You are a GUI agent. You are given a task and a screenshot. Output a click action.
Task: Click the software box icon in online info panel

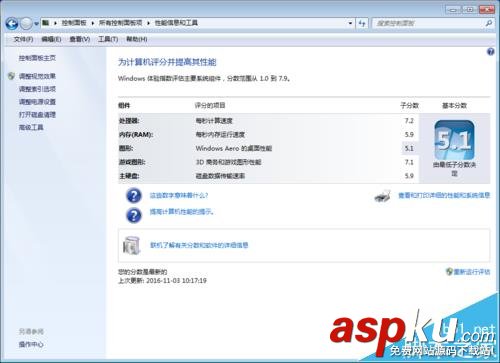coord(131,245)
